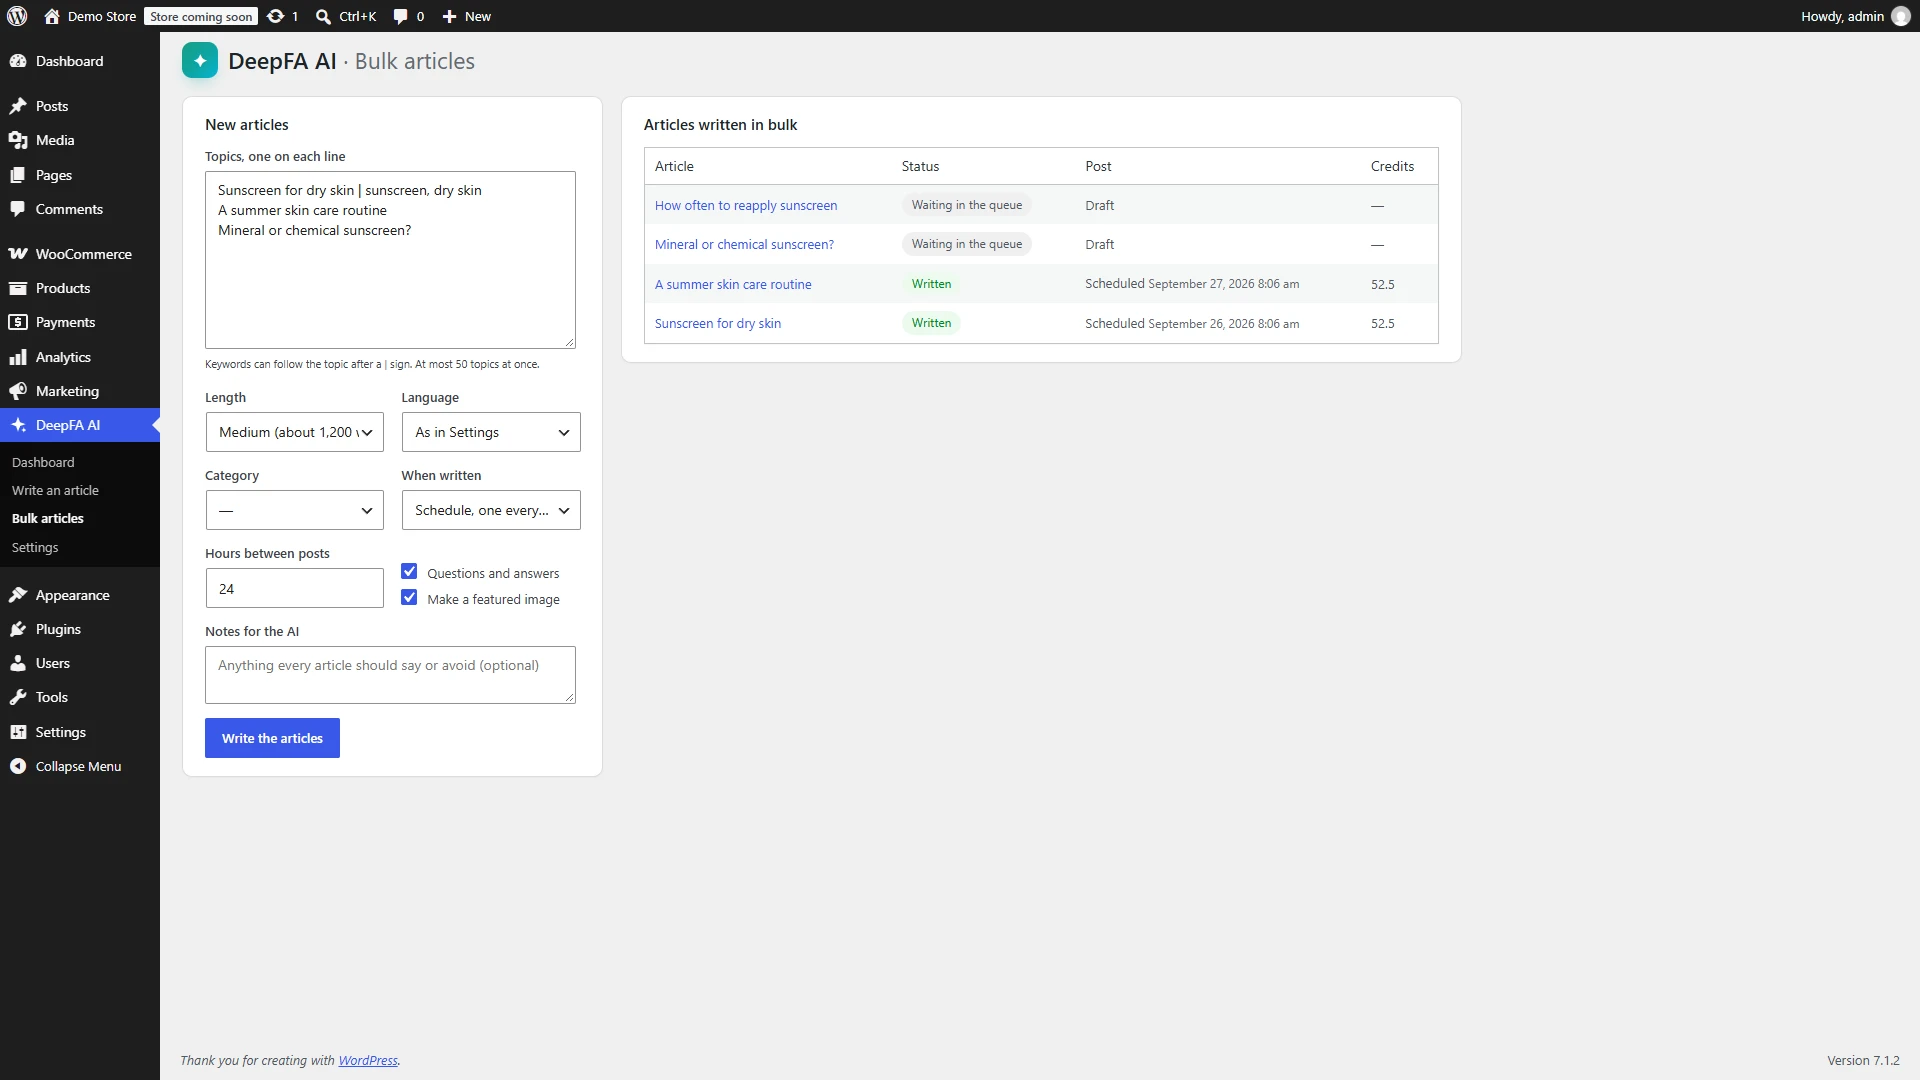
Task: Click the Topics textarea
Action: point(390,260)
